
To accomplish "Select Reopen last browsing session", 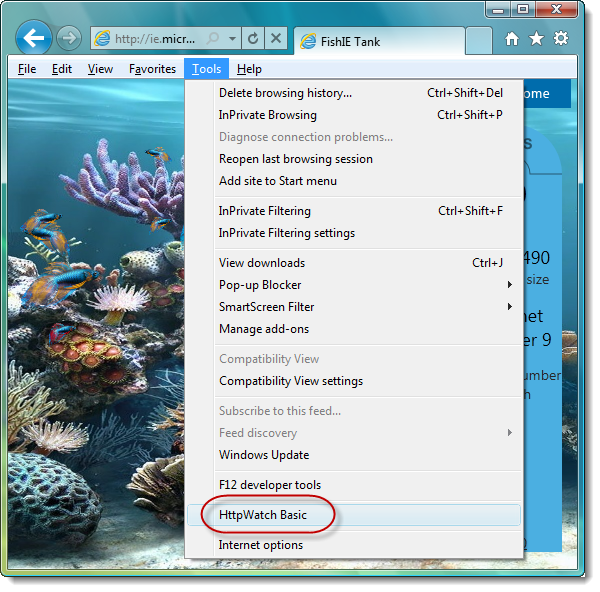I will tap(354, 159).
